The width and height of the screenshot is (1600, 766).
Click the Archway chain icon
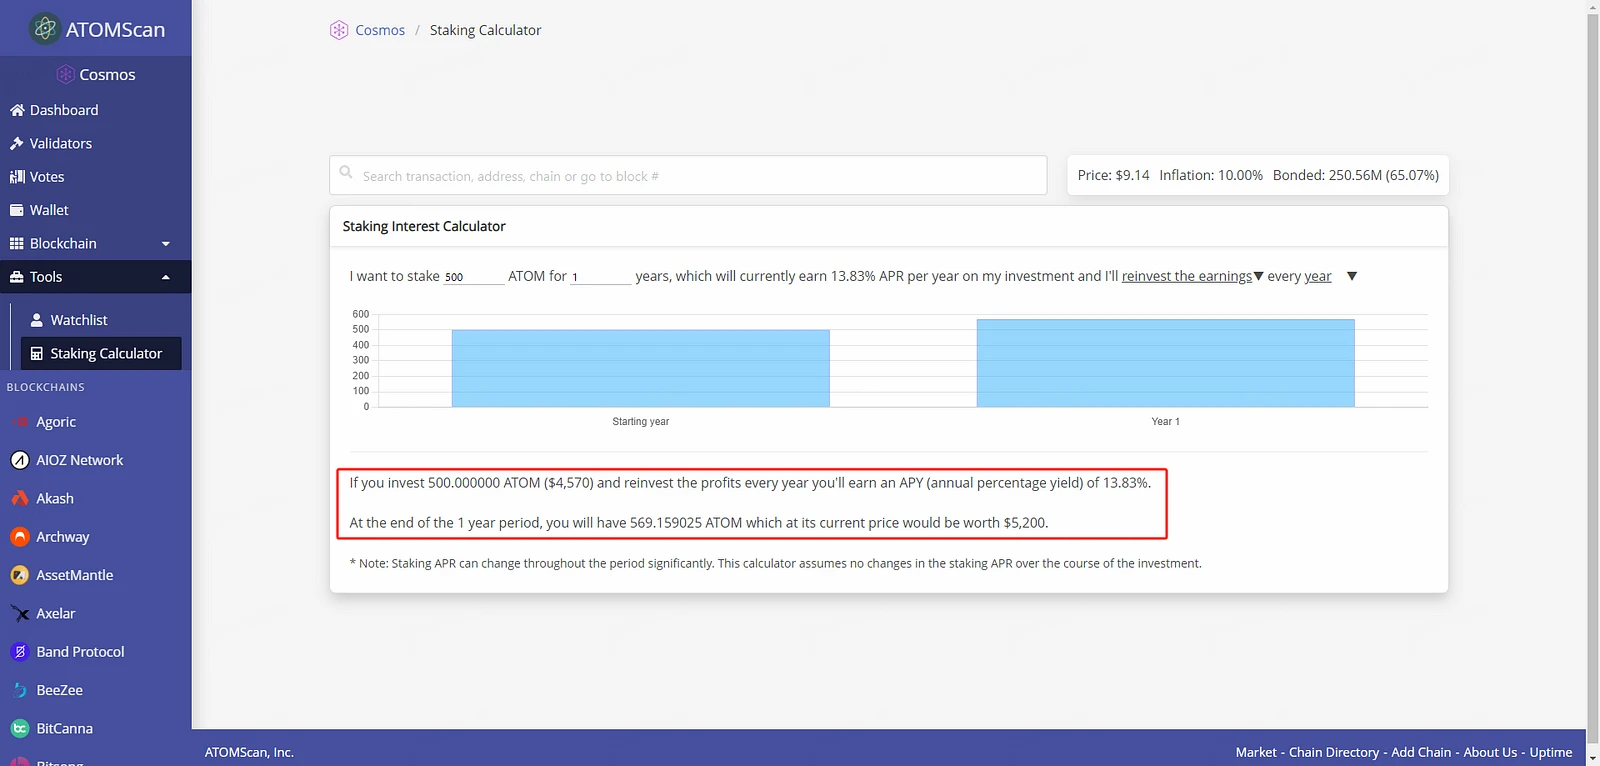click(19, 537)
